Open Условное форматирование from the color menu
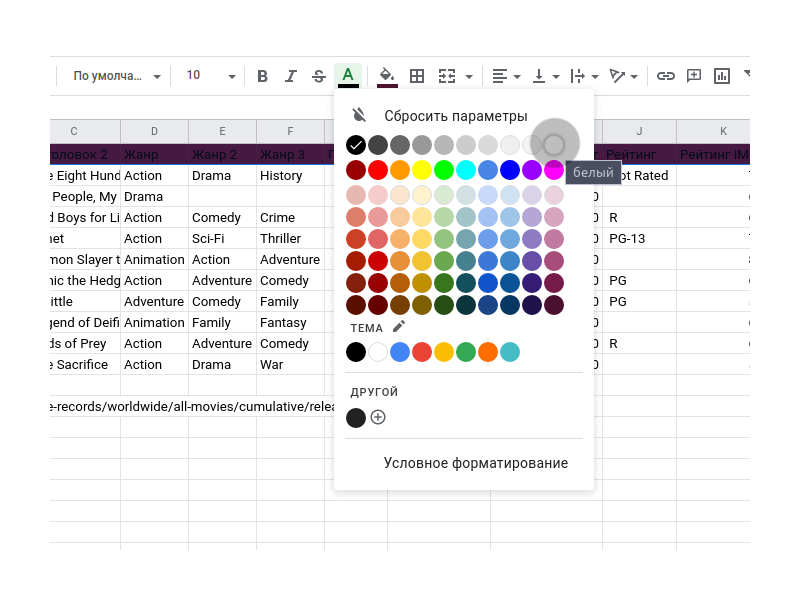This screenshot has width=800, height=600. pyautogui.click(x=475, y=463)
